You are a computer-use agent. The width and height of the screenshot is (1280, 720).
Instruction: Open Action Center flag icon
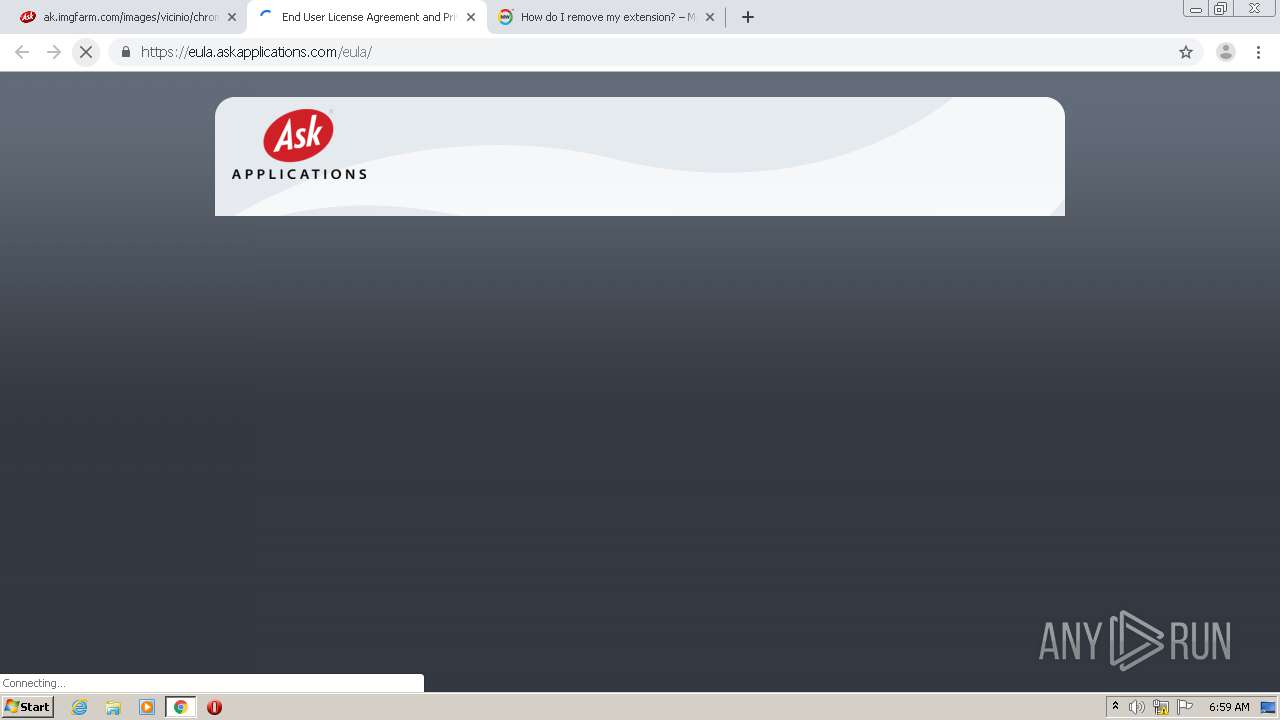click(1185, 707)
